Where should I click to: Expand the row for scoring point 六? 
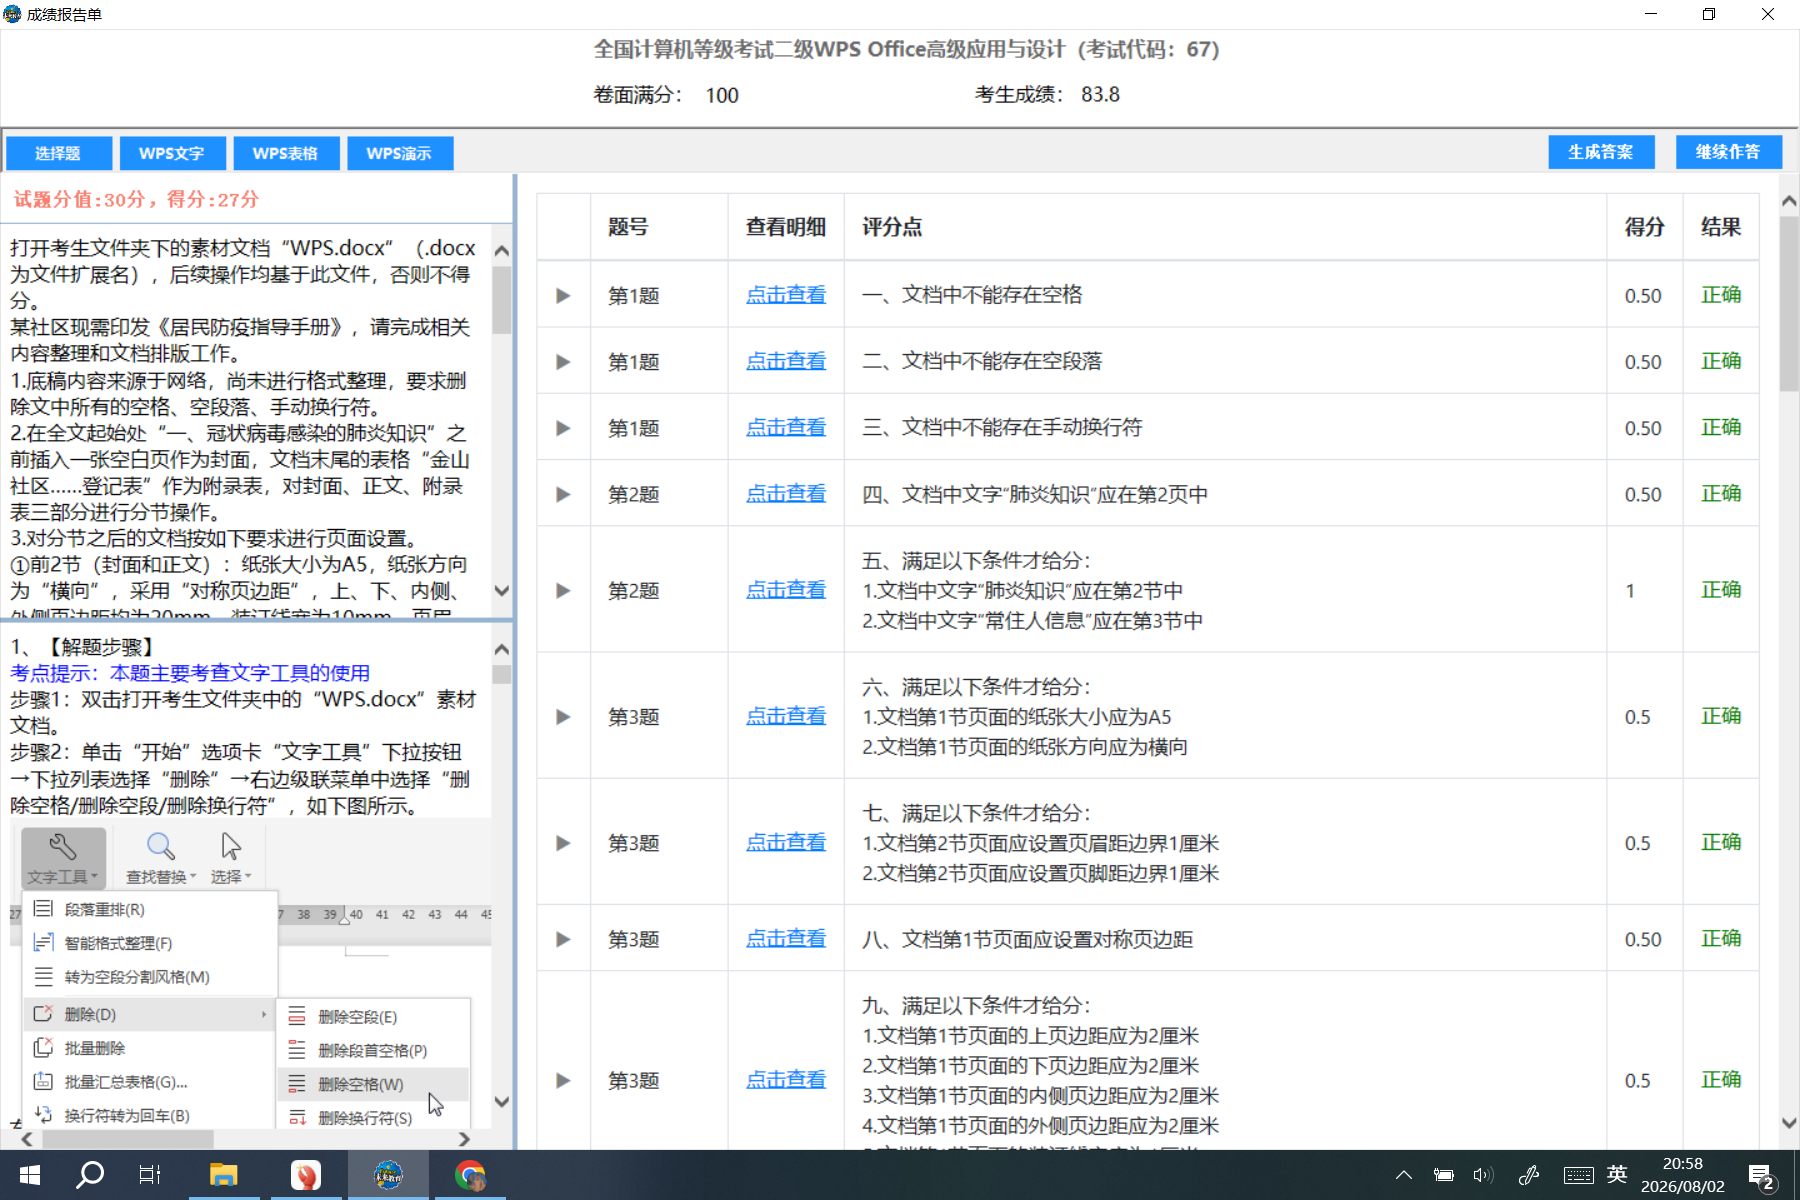563,717
